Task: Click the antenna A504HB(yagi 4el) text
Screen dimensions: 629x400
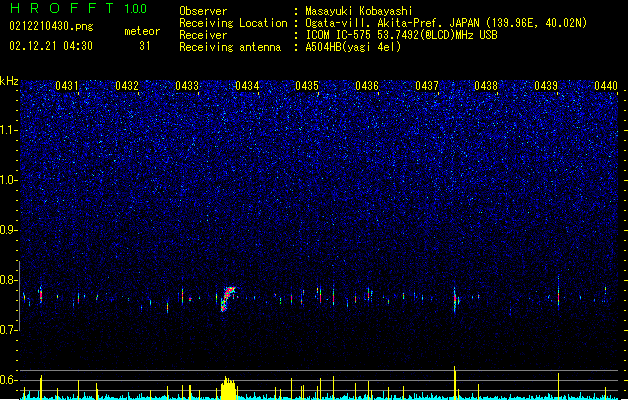Action: coord(353,47)
